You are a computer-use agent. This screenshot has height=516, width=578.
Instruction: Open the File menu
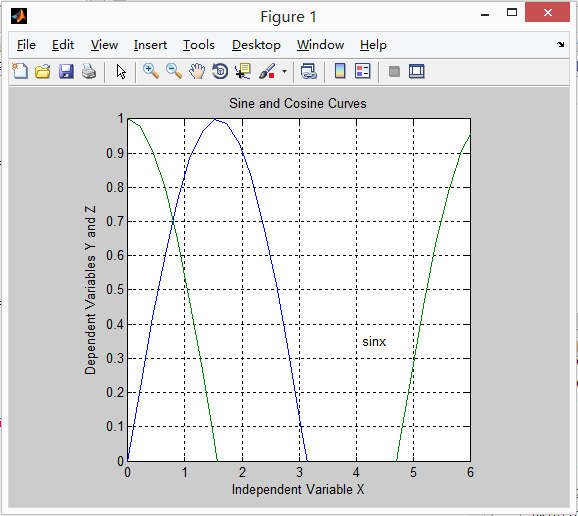point(26,45)
